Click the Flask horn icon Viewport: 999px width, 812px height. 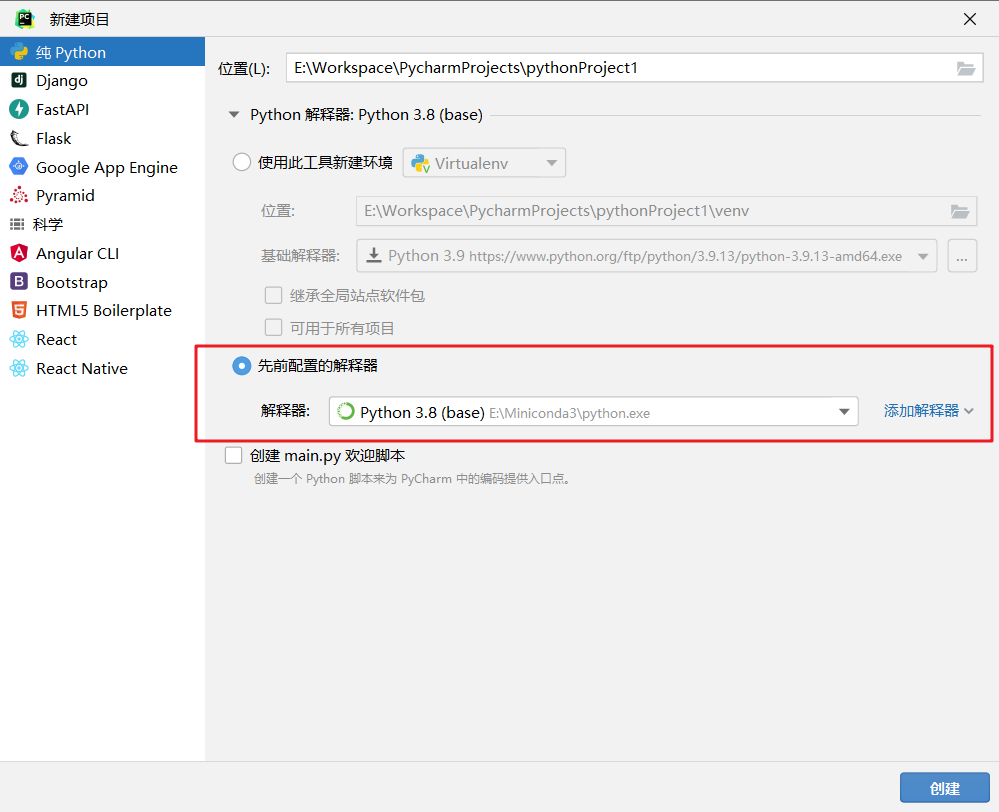click(x=19, y=138)
